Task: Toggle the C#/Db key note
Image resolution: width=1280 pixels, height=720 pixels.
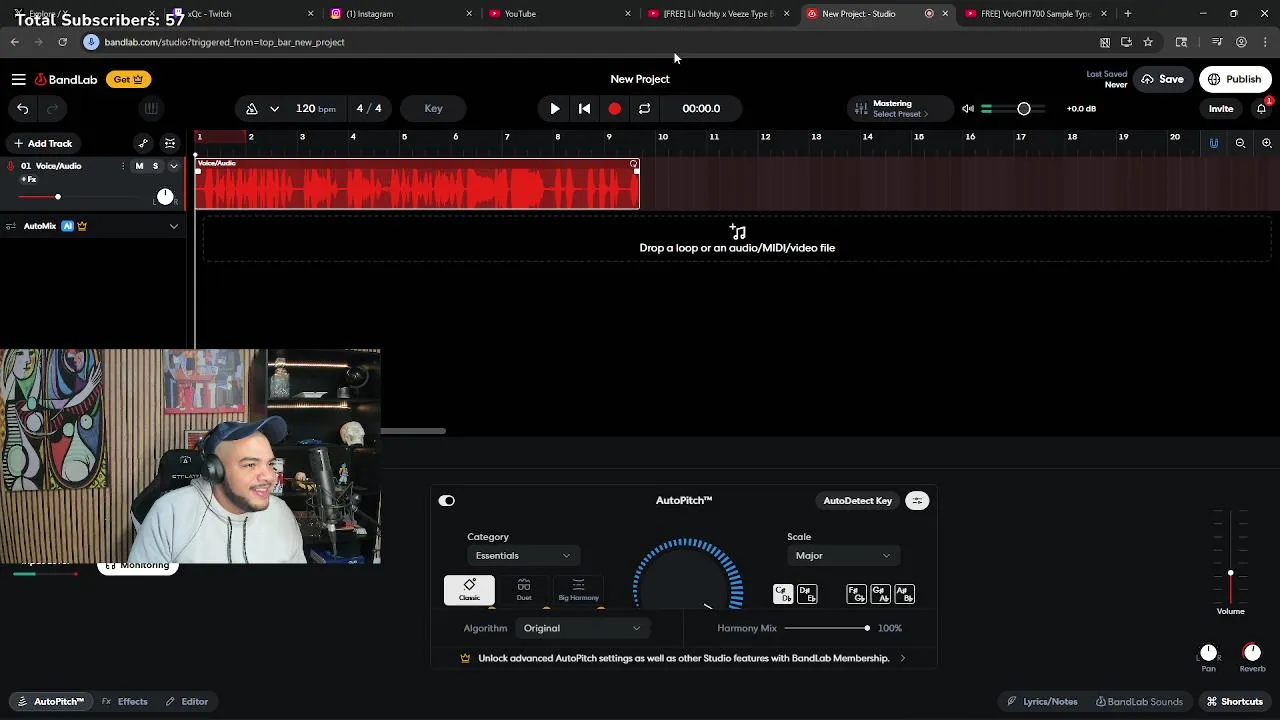Action: tap(783, 595)
